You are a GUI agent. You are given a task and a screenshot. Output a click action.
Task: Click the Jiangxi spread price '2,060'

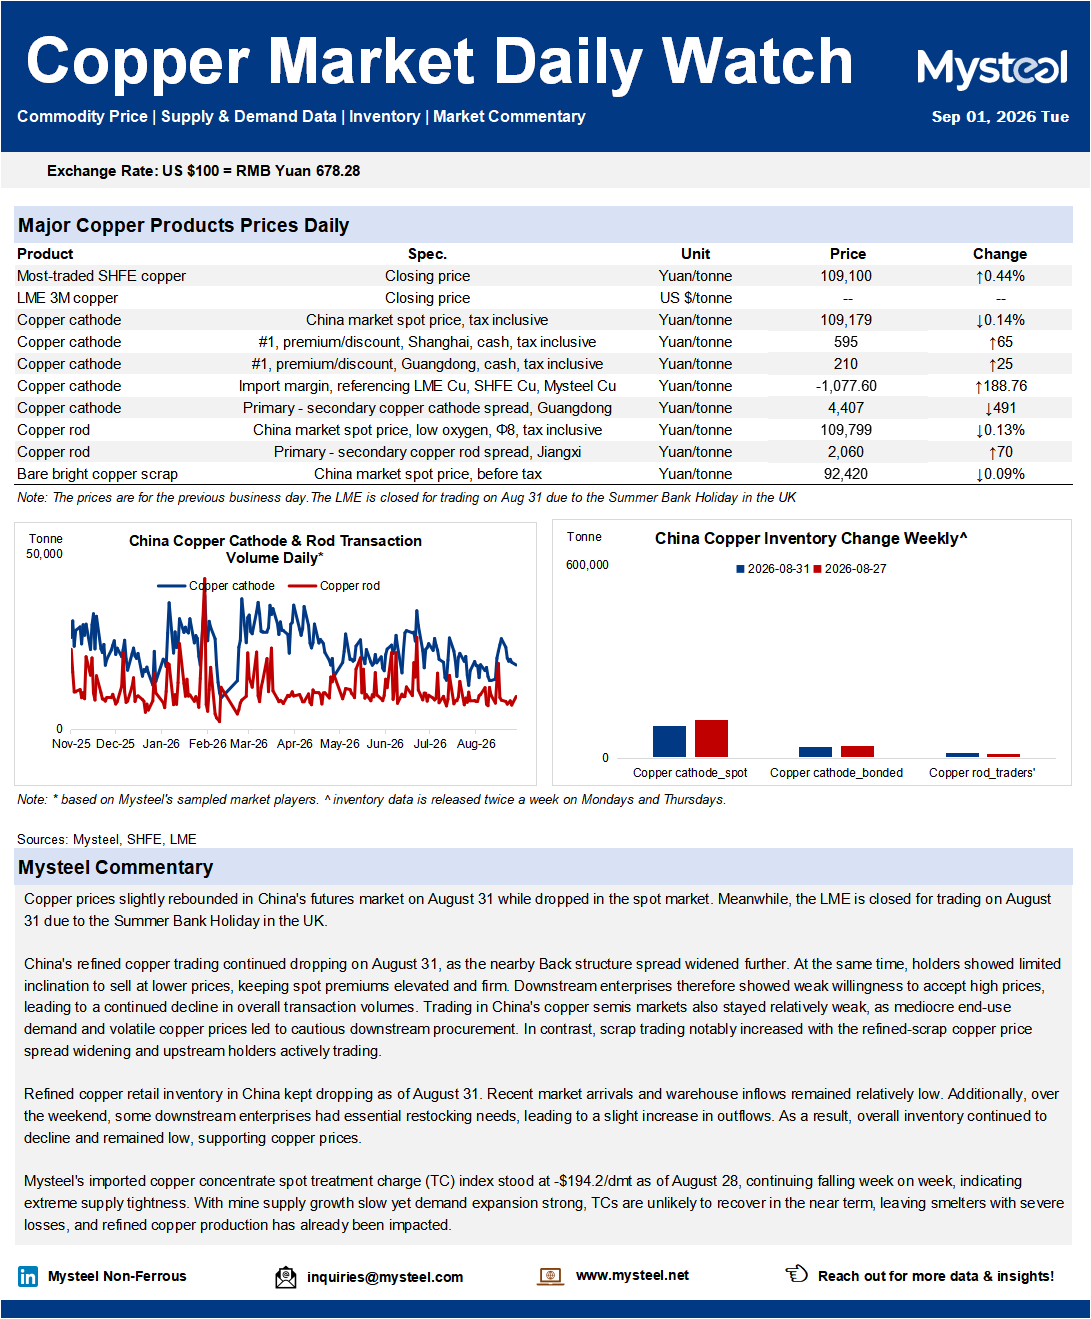tap(846, 452)
